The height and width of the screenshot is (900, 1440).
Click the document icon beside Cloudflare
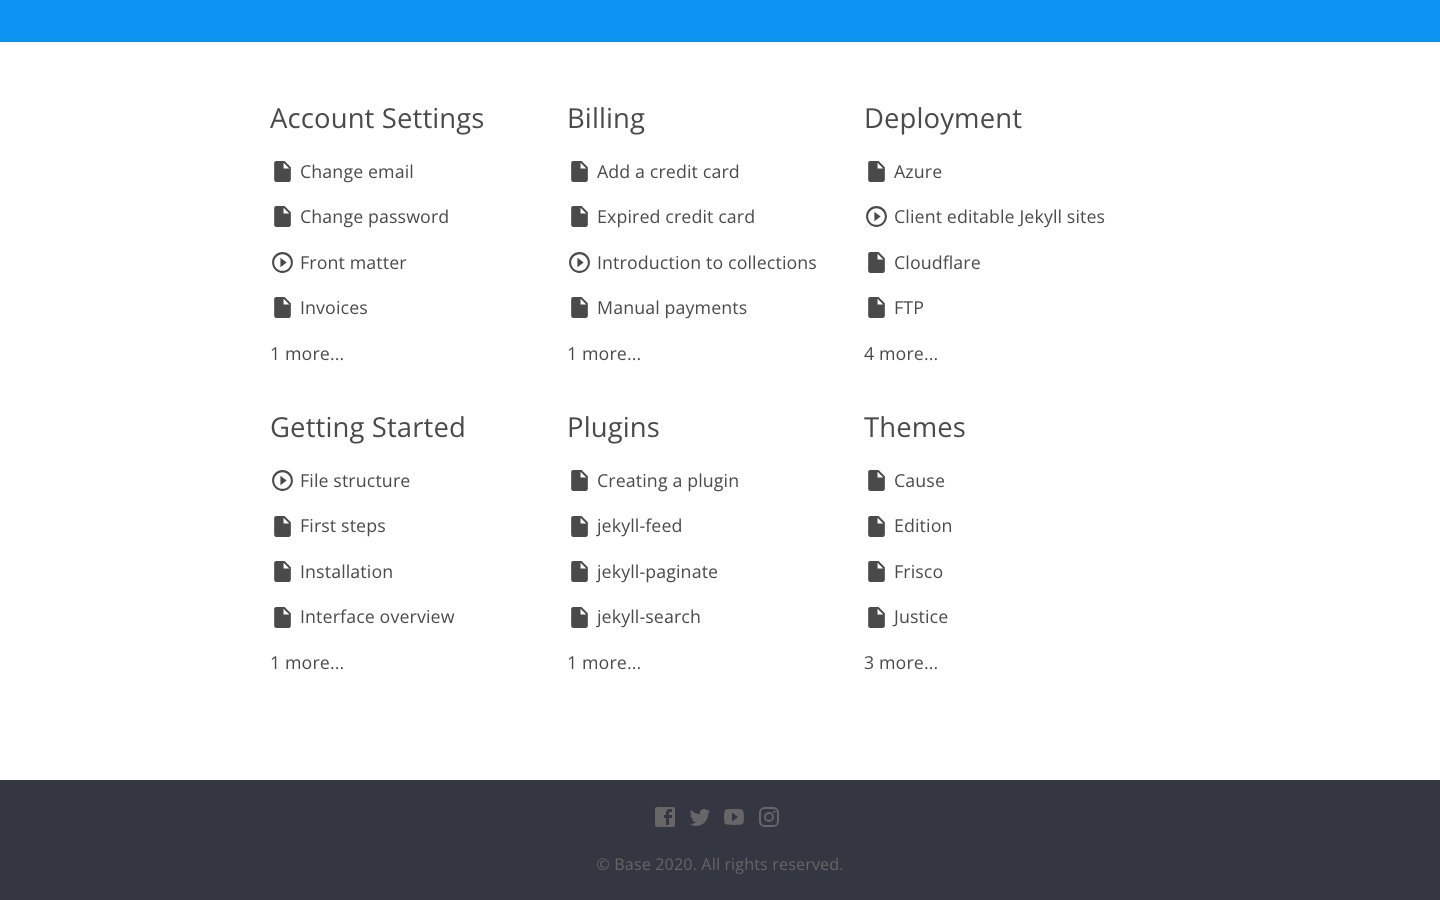[876, 263]
